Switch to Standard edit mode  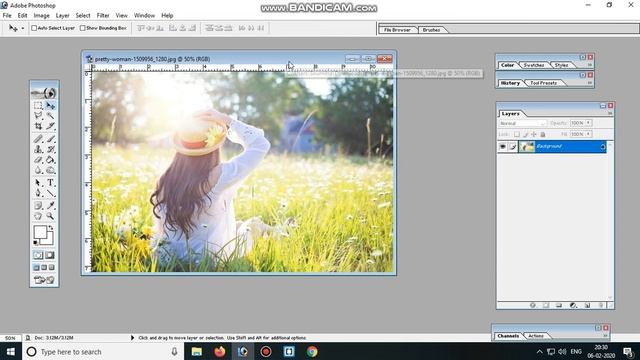point(38,255)
